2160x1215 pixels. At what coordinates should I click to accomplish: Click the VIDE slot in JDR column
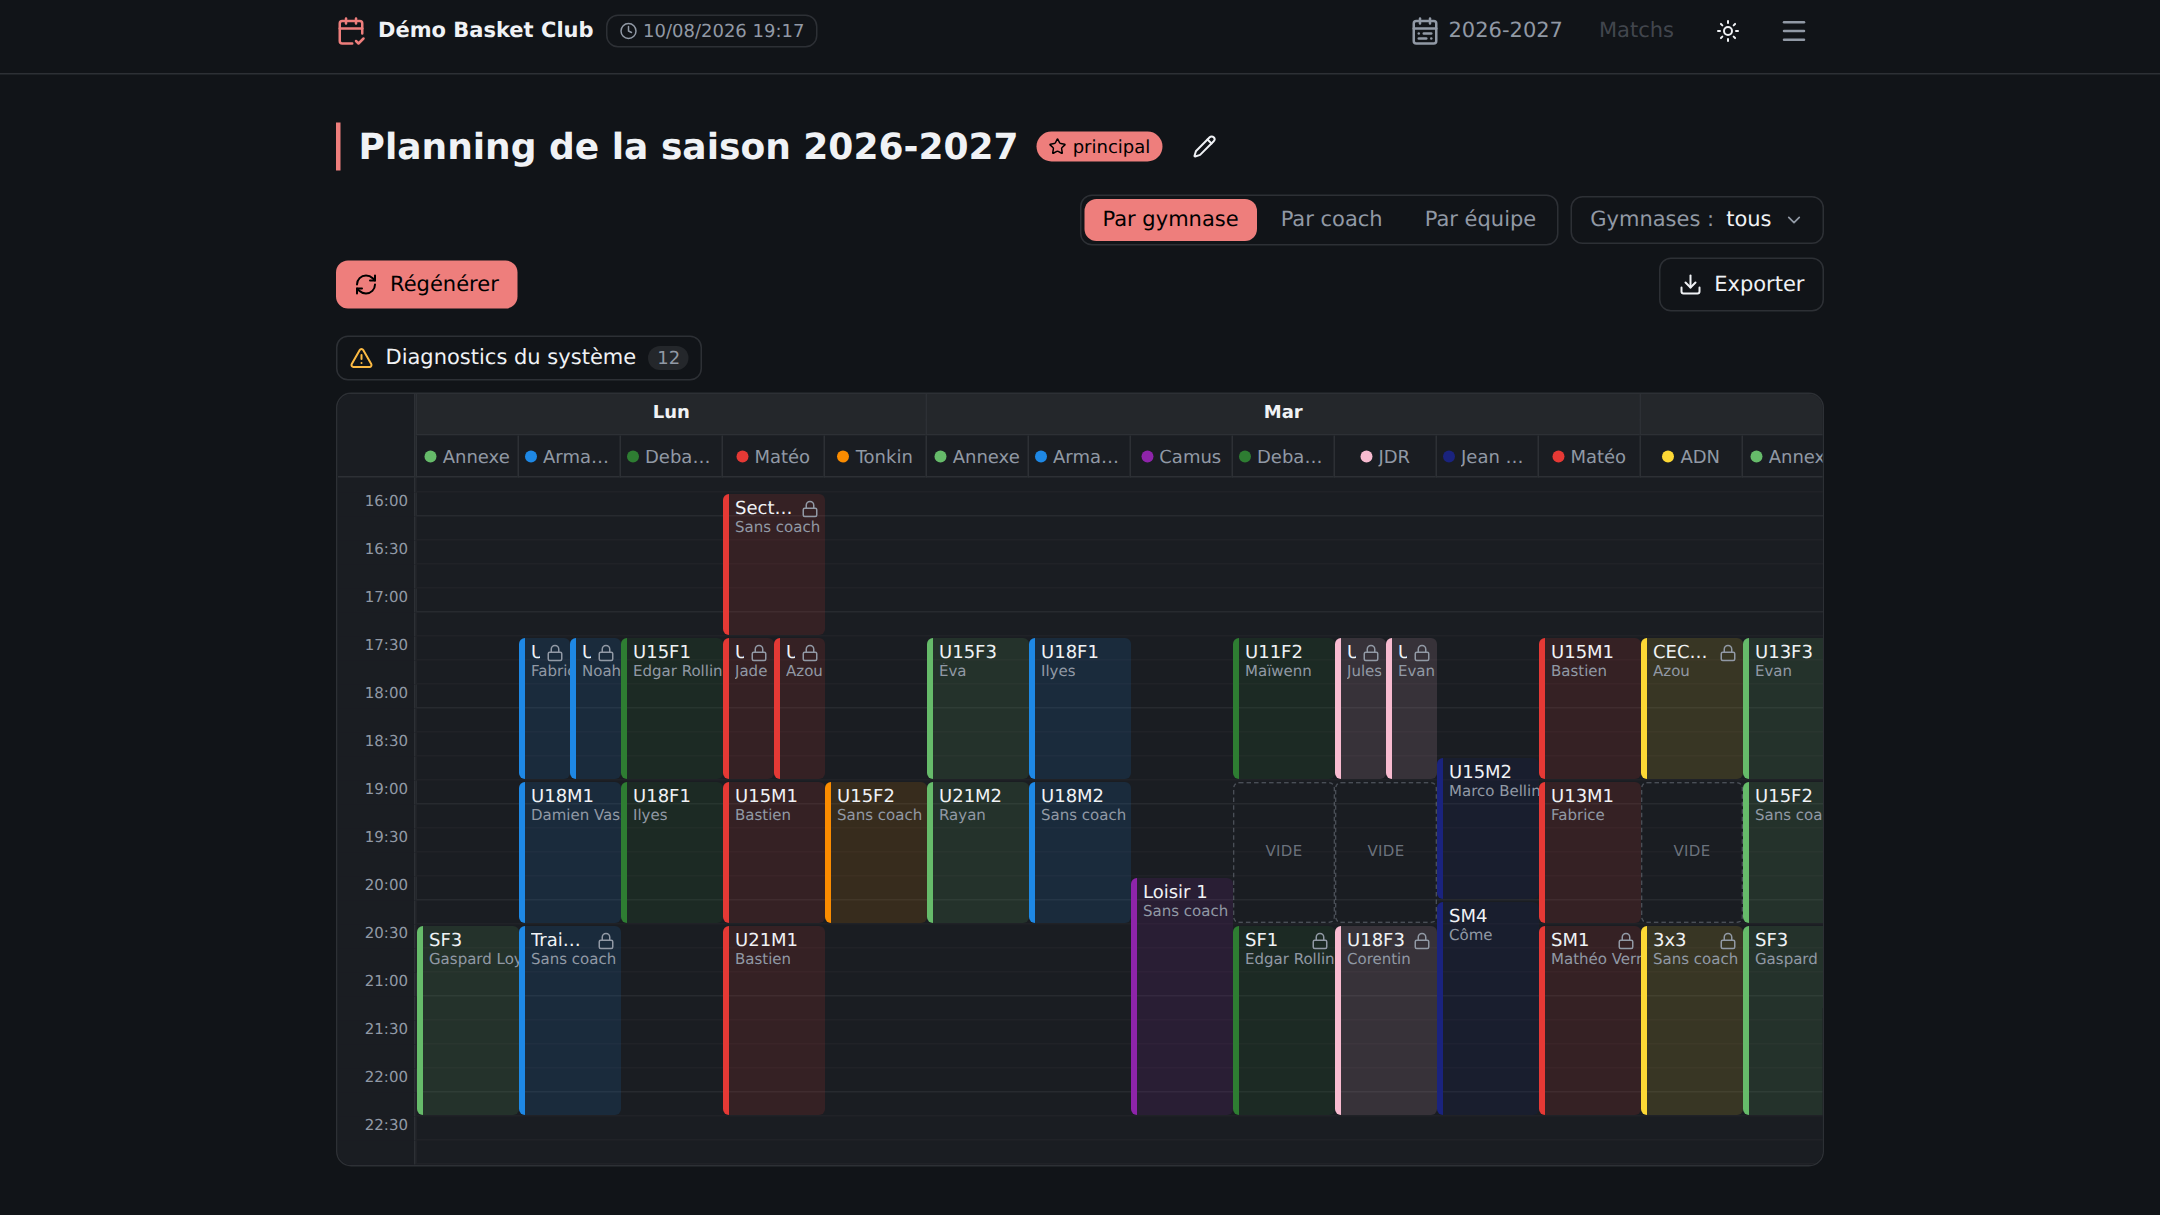[x=1386, y=852]
